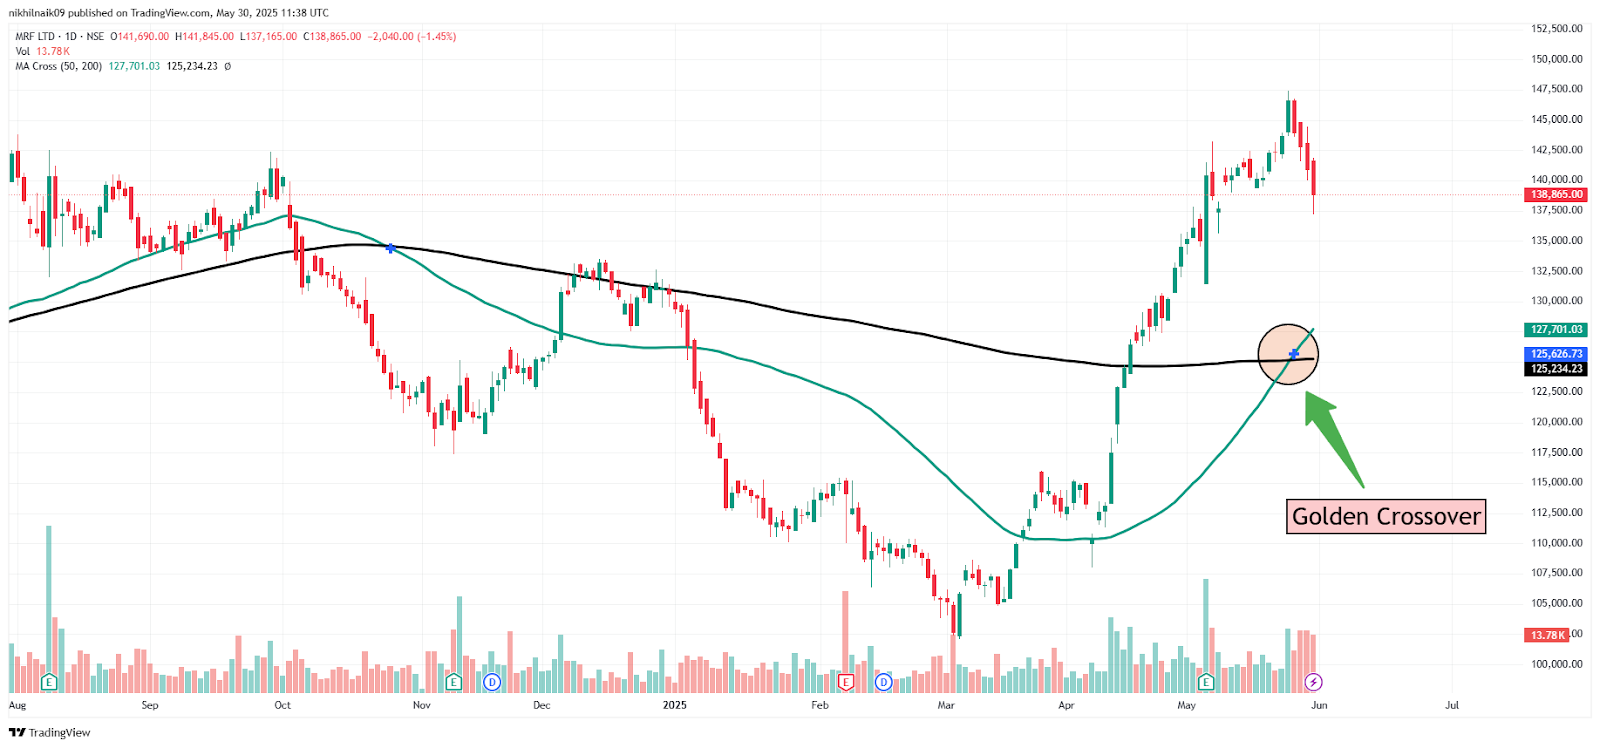Click the Jul label on time axis
The width and height of the screenshot is (1600, 748).
point(1452,705)
